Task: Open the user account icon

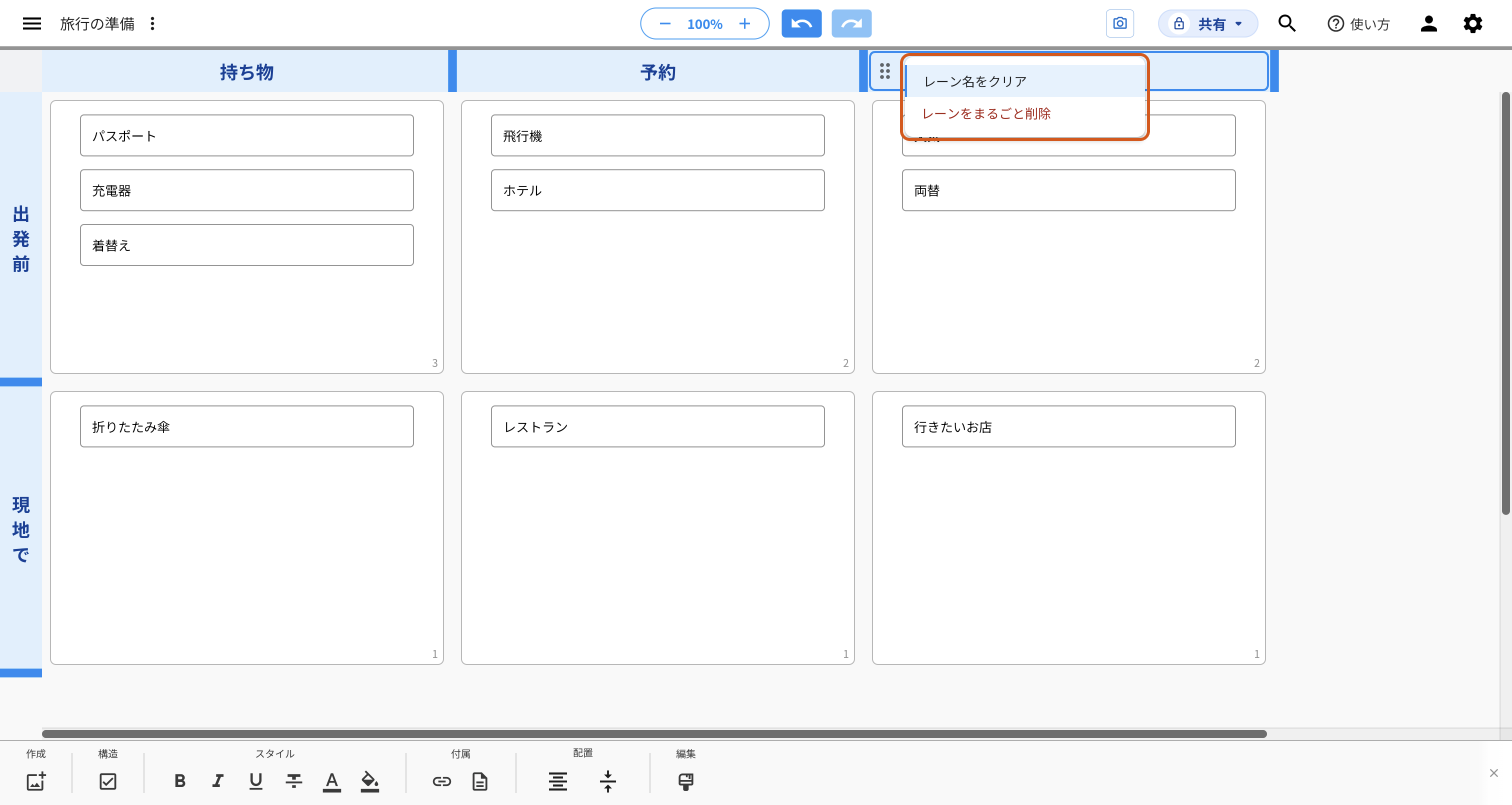Action: tap(1429, 23)
